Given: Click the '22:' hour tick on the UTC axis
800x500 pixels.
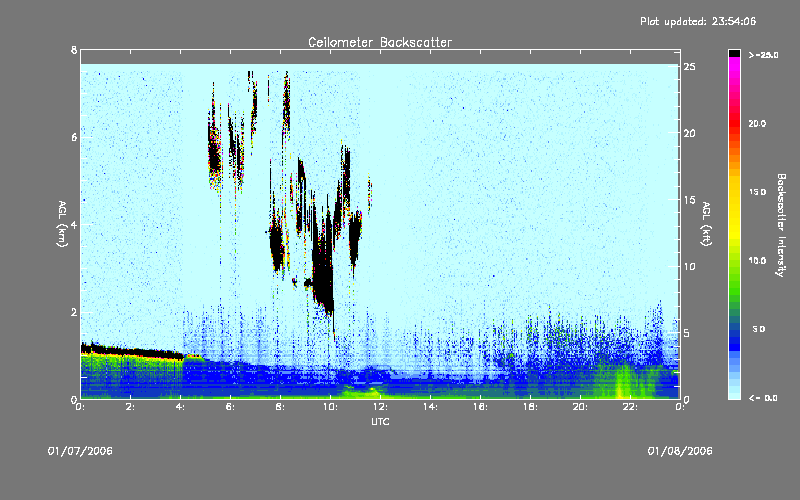Looking at the screenshot, I should coord(630,407).
